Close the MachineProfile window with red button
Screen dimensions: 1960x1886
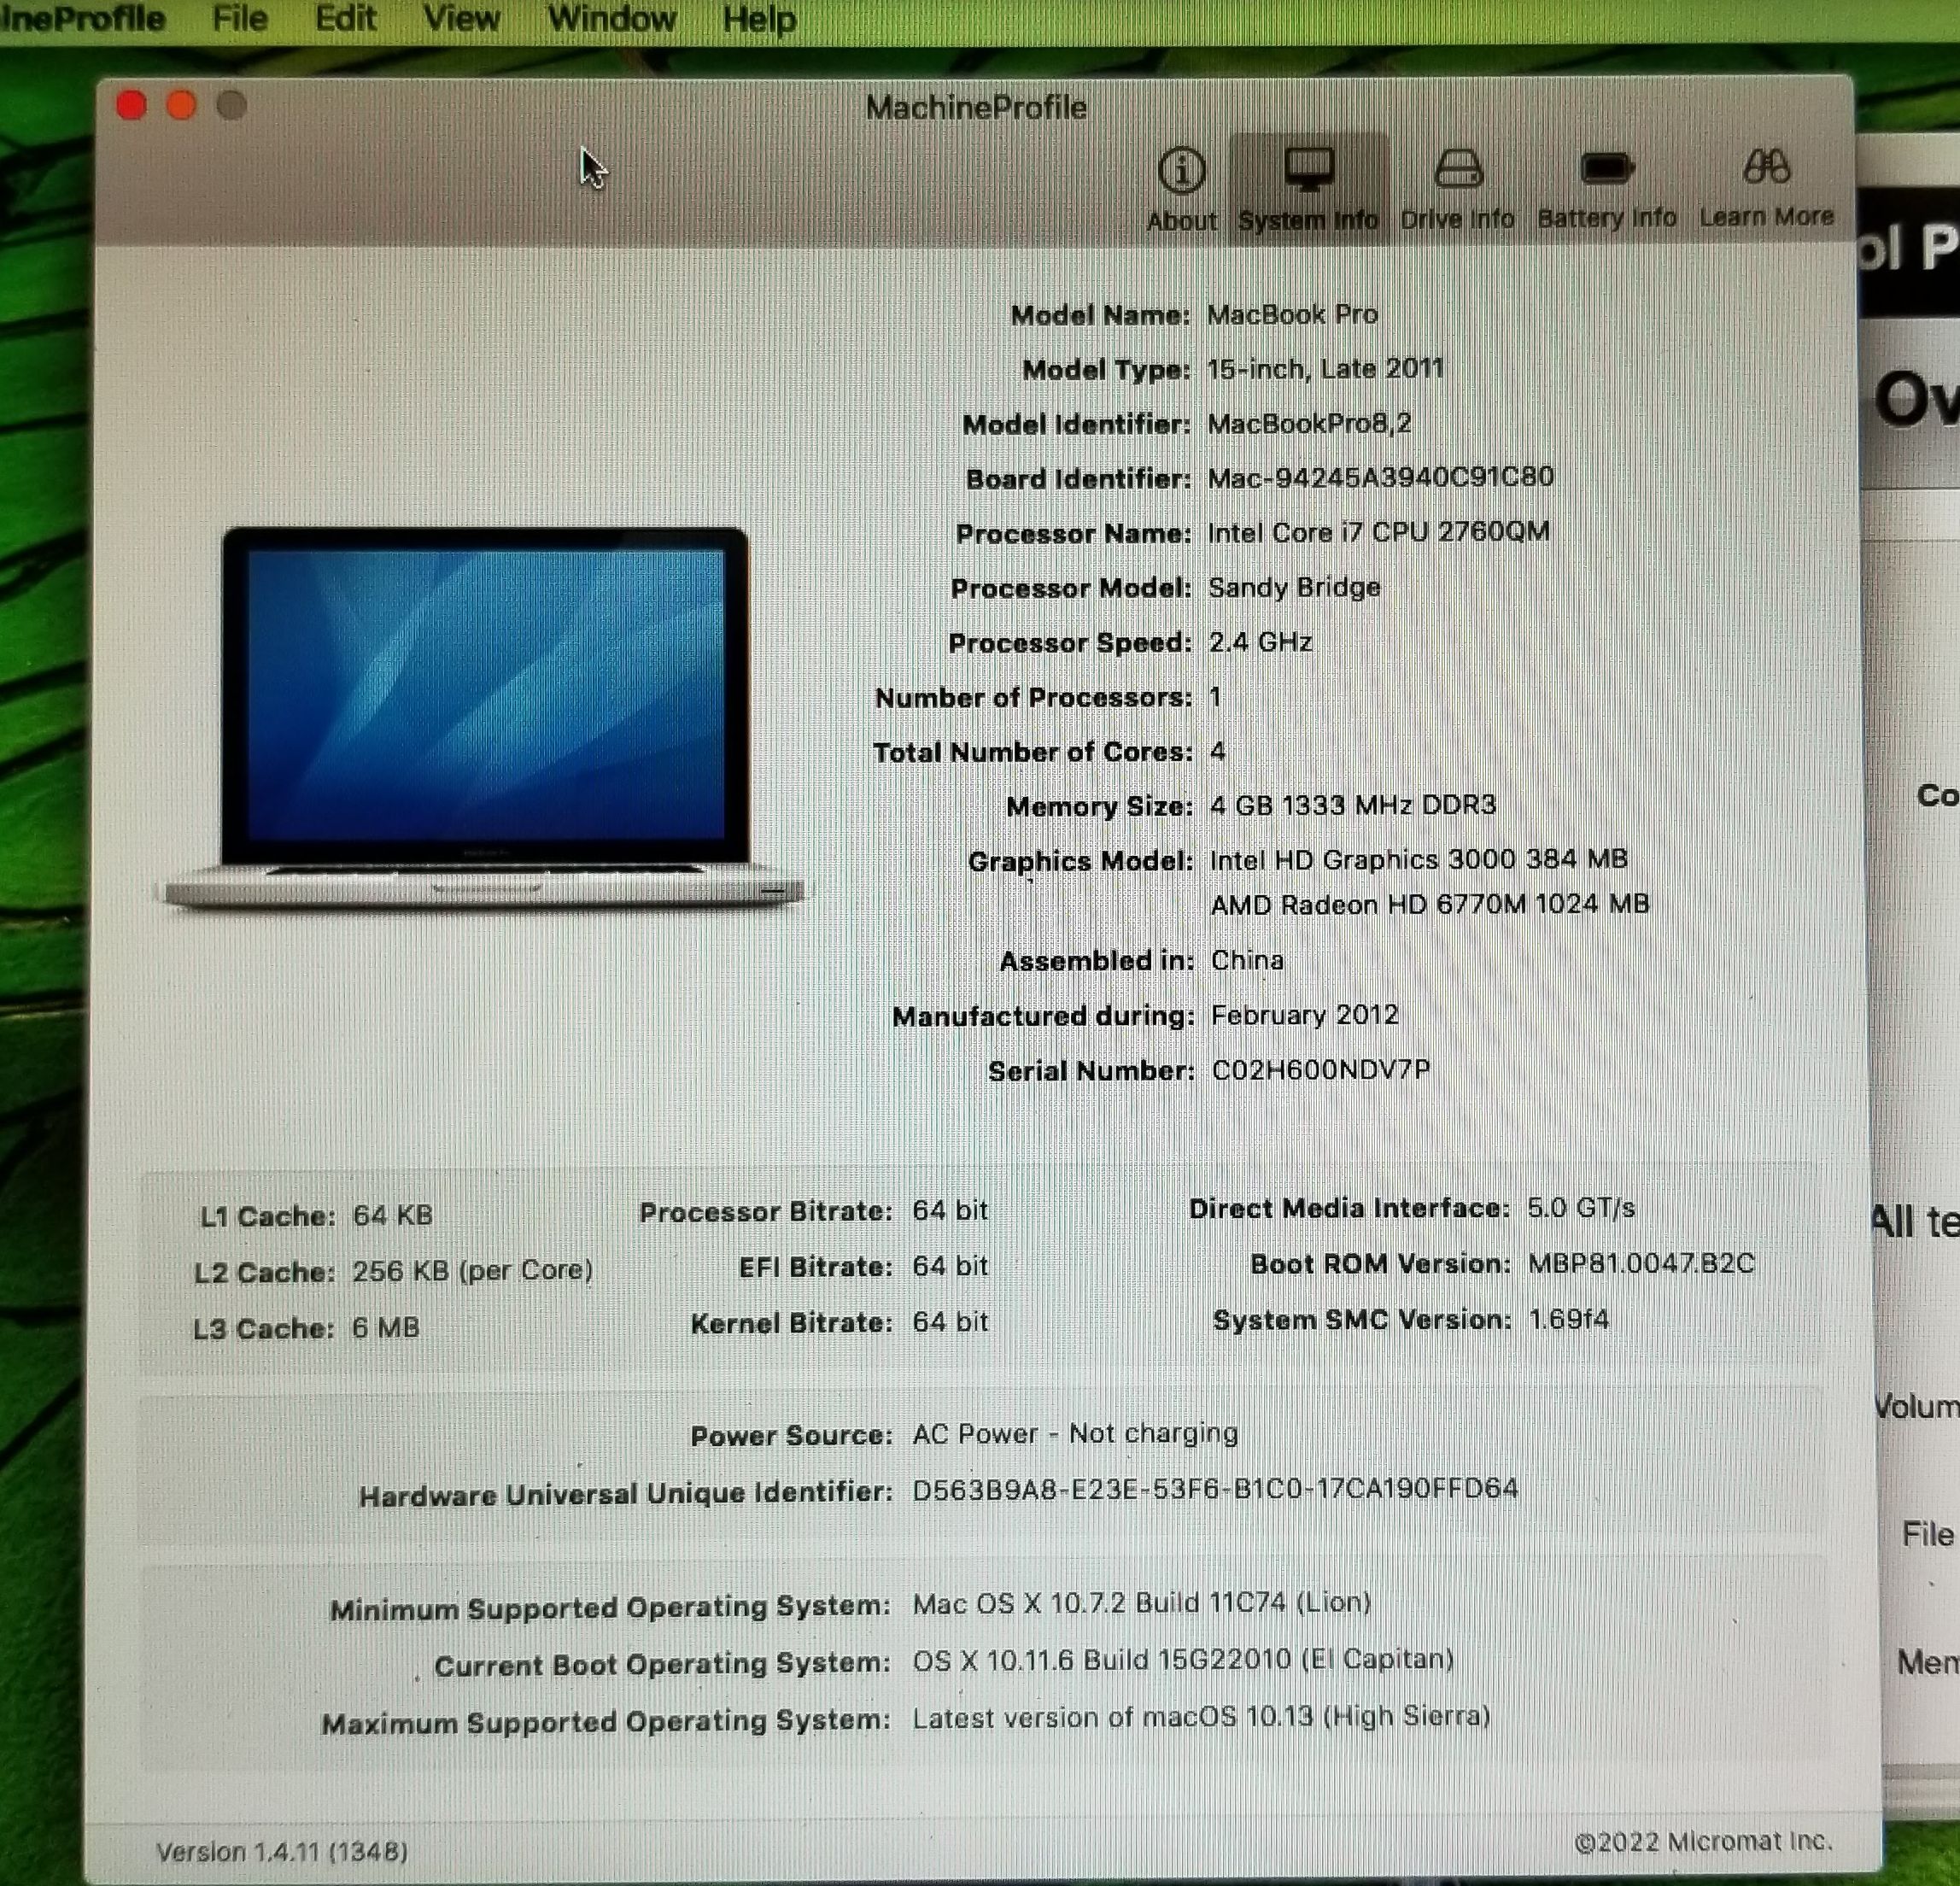[x=131, y=105]
